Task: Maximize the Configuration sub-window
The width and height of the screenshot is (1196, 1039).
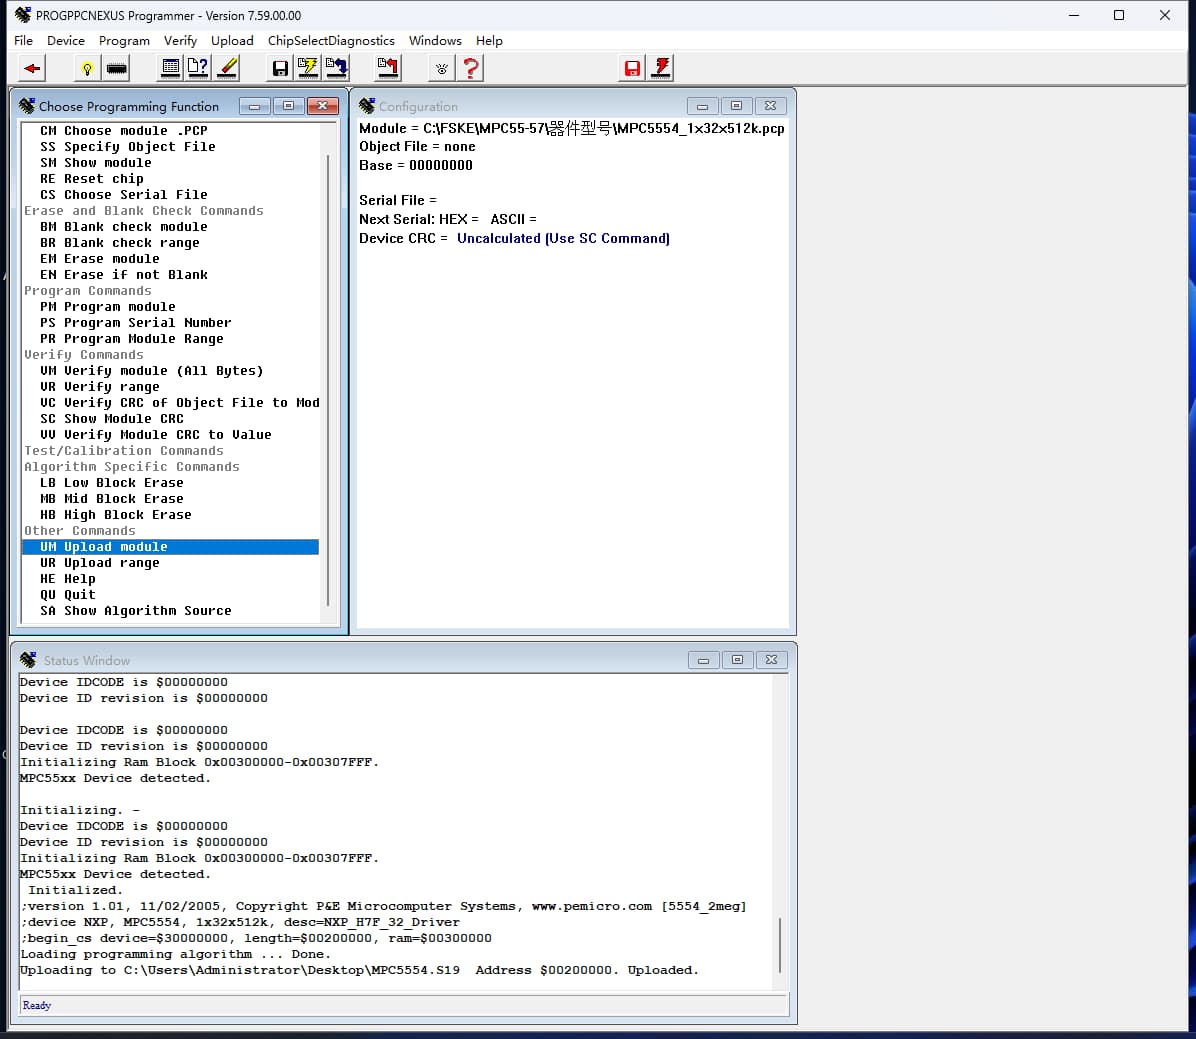Action: (736, 106)
